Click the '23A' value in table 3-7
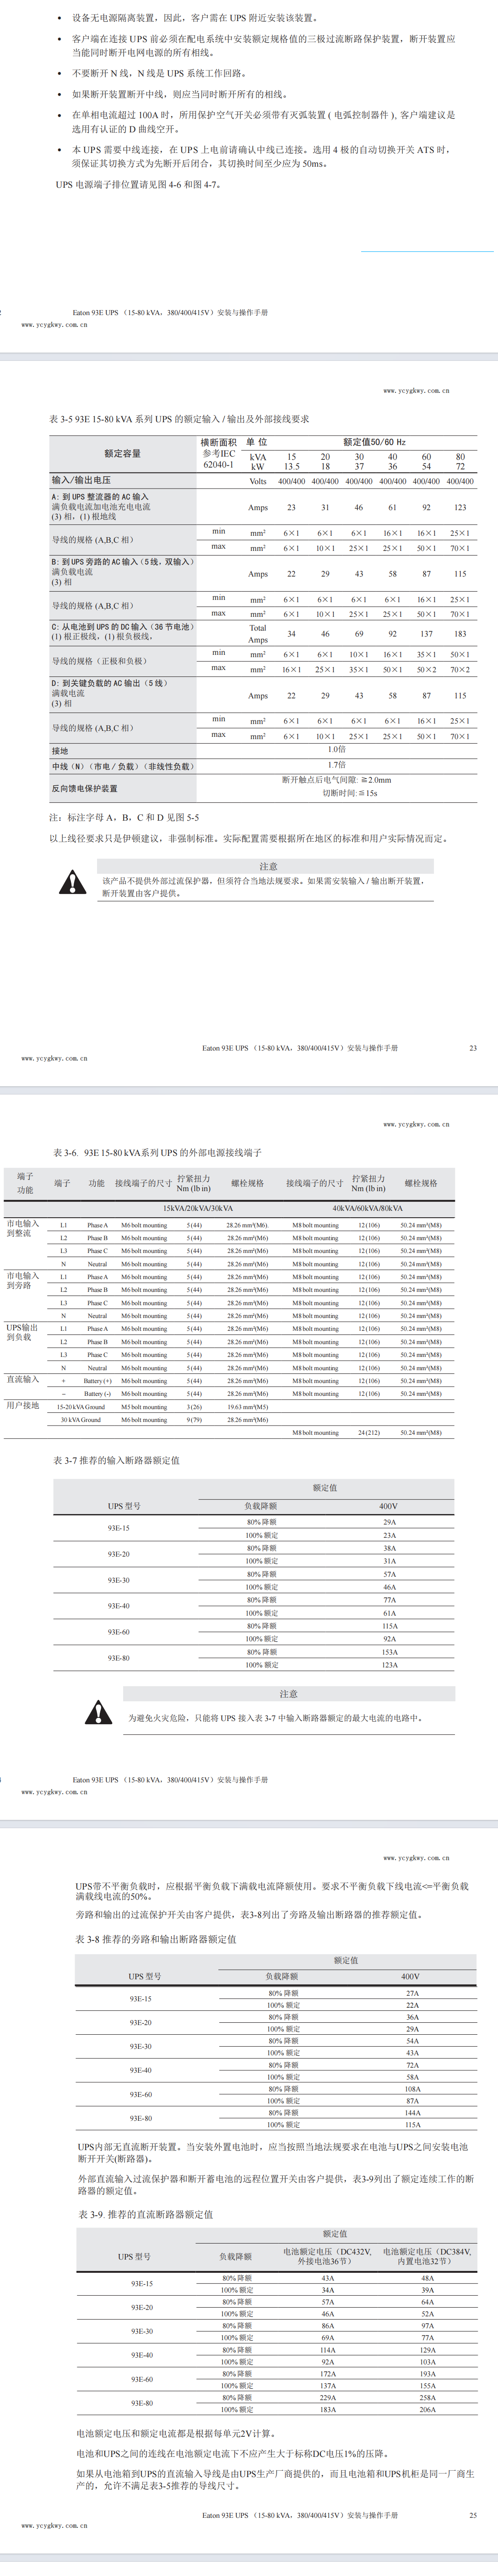The height and width of the screenshot is (2576, 498). [x=389, y=1535]
